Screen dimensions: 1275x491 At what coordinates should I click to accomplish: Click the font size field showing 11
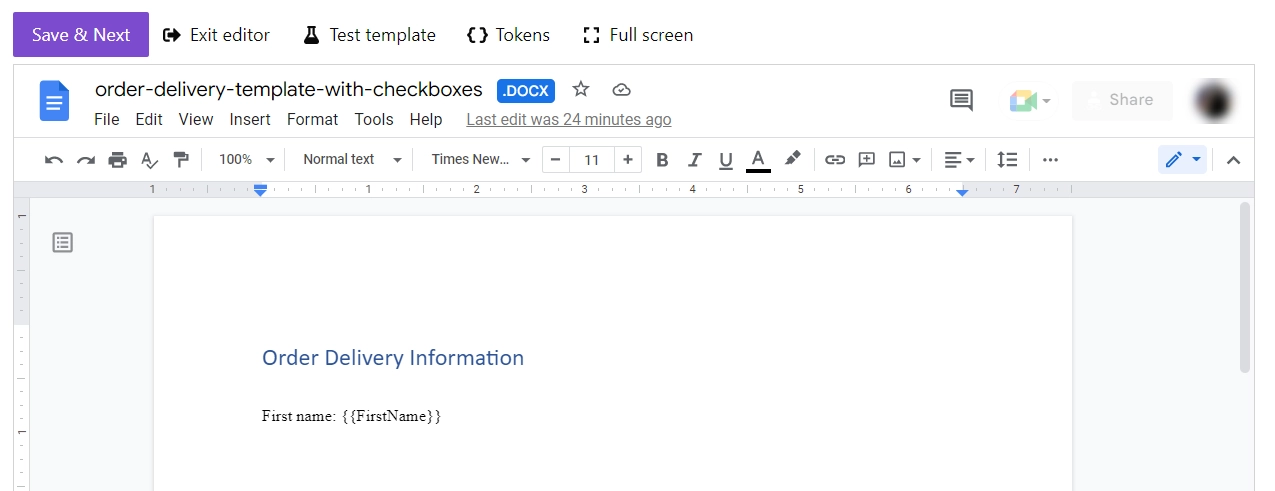(592, 160)
